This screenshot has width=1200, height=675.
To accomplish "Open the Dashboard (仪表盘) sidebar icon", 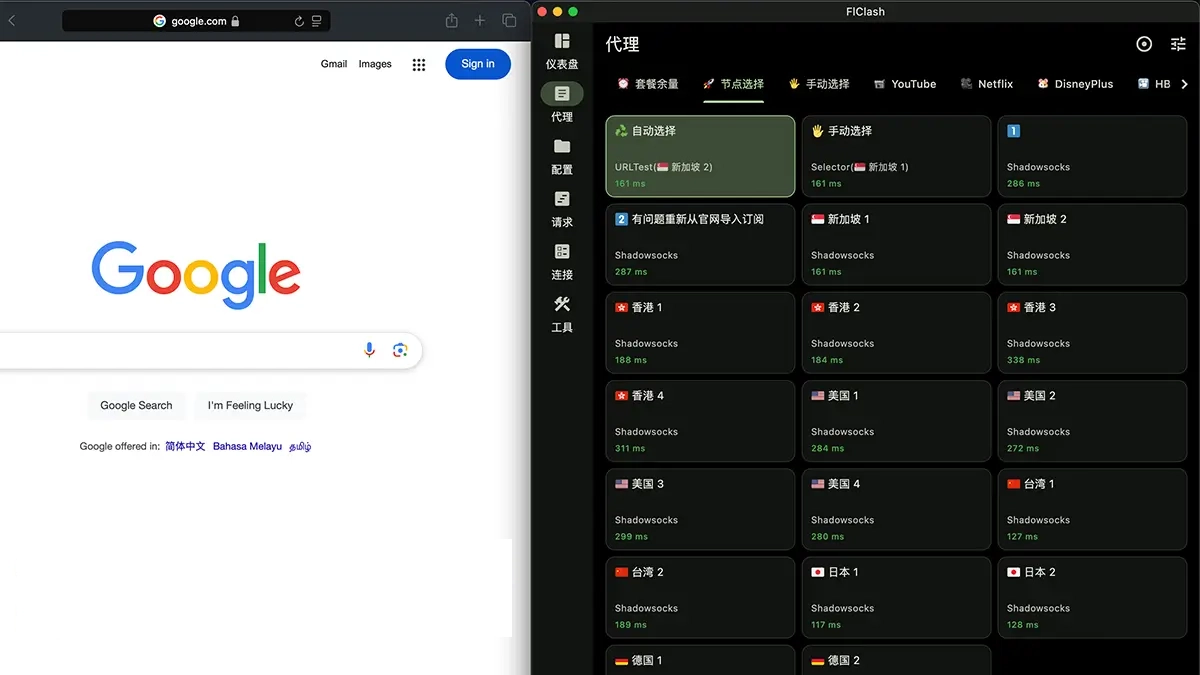I will click(562, 41).
